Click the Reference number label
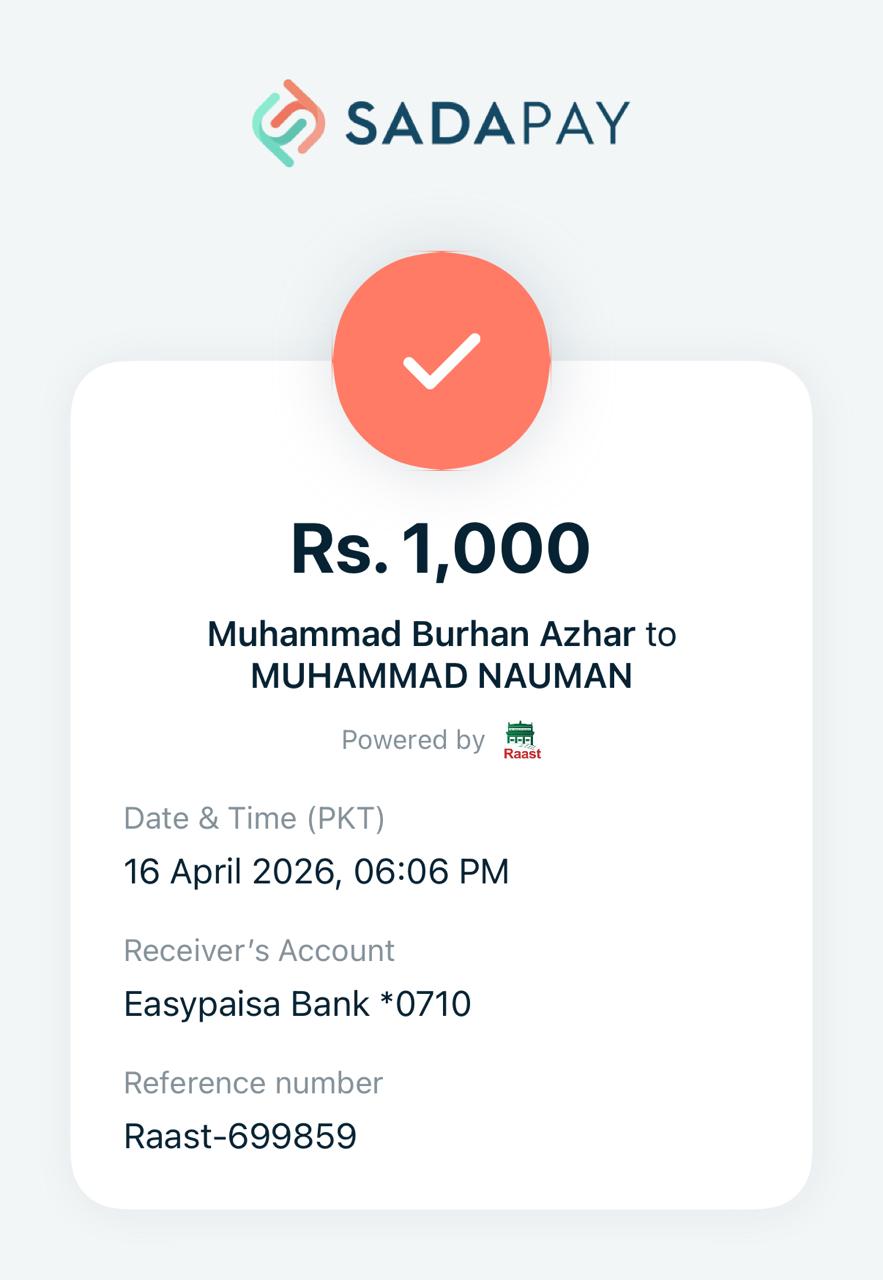The image size is (883, 1280). pos(253,1083)
